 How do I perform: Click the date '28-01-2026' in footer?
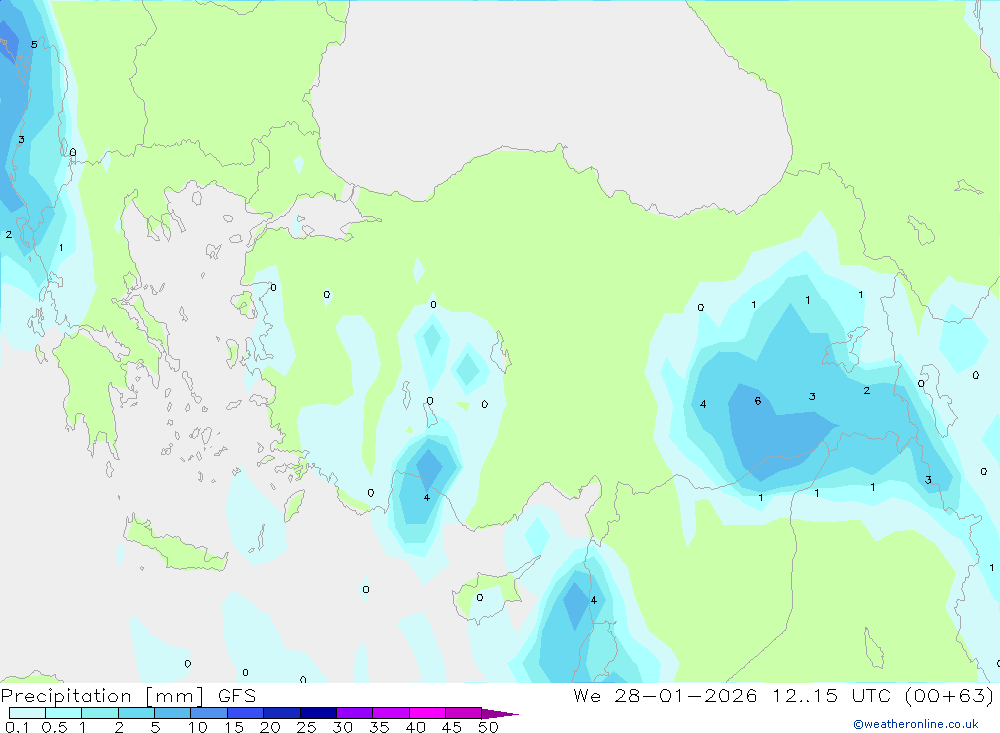(686, 695)
